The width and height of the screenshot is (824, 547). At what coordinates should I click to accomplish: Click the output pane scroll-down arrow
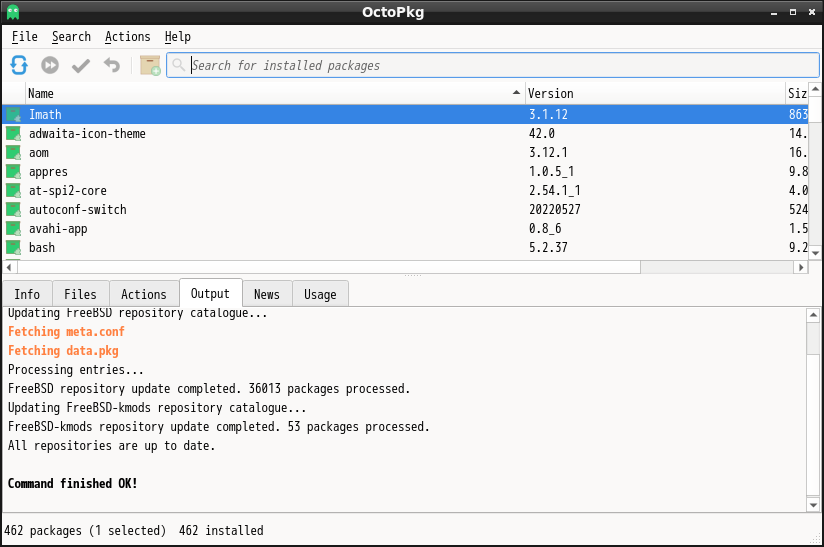[x=813, y=505]
